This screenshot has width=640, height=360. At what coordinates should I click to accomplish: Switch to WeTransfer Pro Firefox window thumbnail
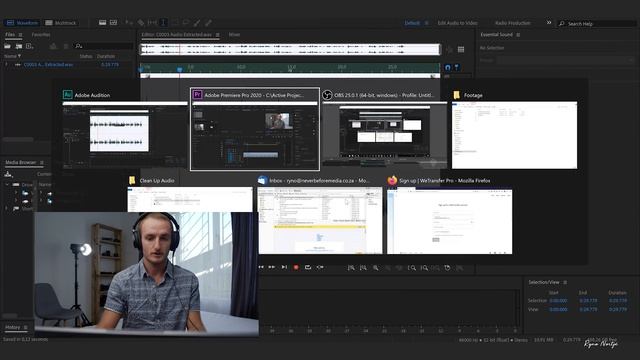[x=449, y=215]
